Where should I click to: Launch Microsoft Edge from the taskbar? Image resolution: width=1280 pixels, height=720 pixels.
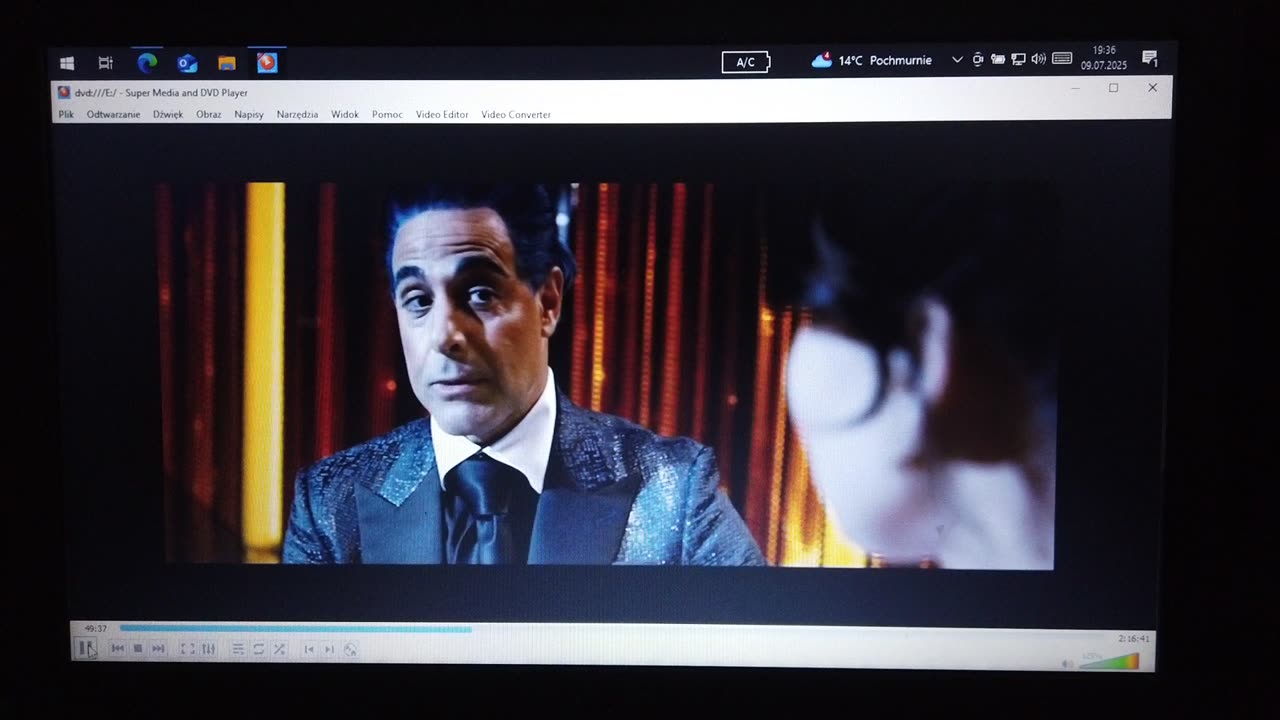(x=147, y=63)
